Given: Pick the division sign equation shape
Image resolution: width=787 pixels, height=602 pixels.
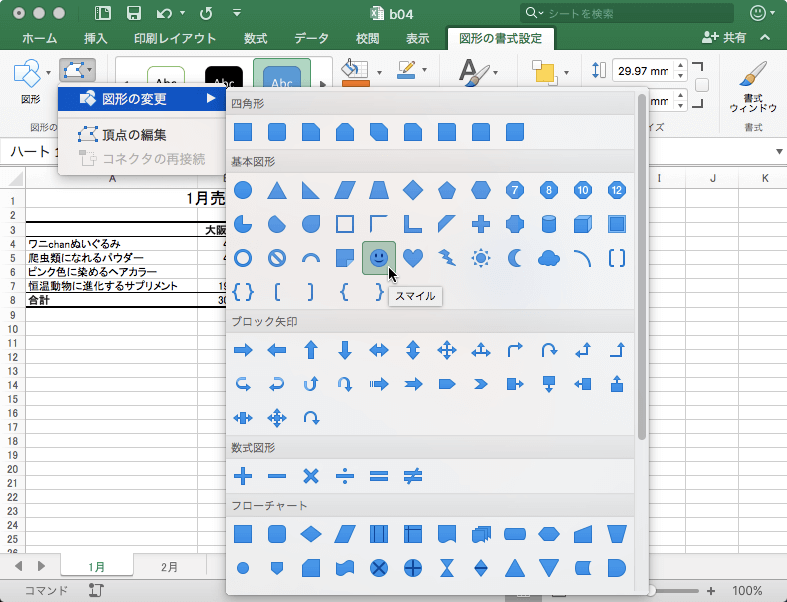Looking at the screenshot, I should [345, 476].
